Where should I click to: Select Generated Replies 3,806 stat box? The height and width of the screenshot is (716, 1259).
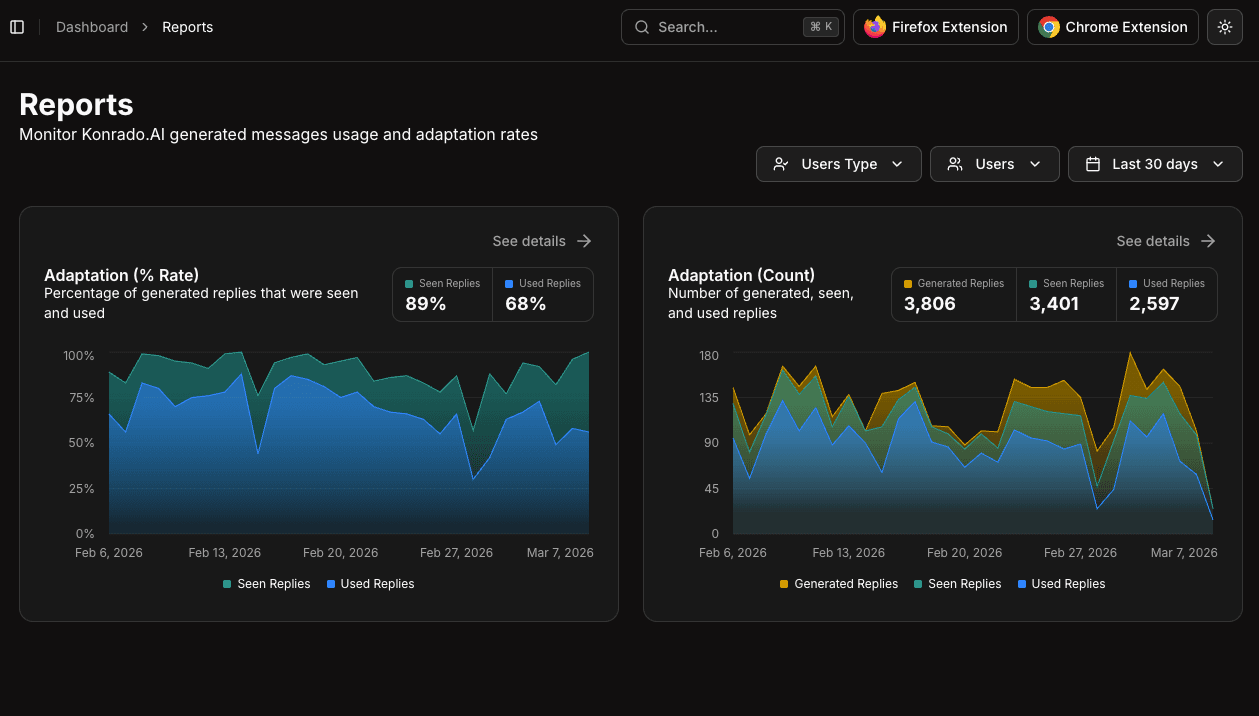[x=954, y=294]
